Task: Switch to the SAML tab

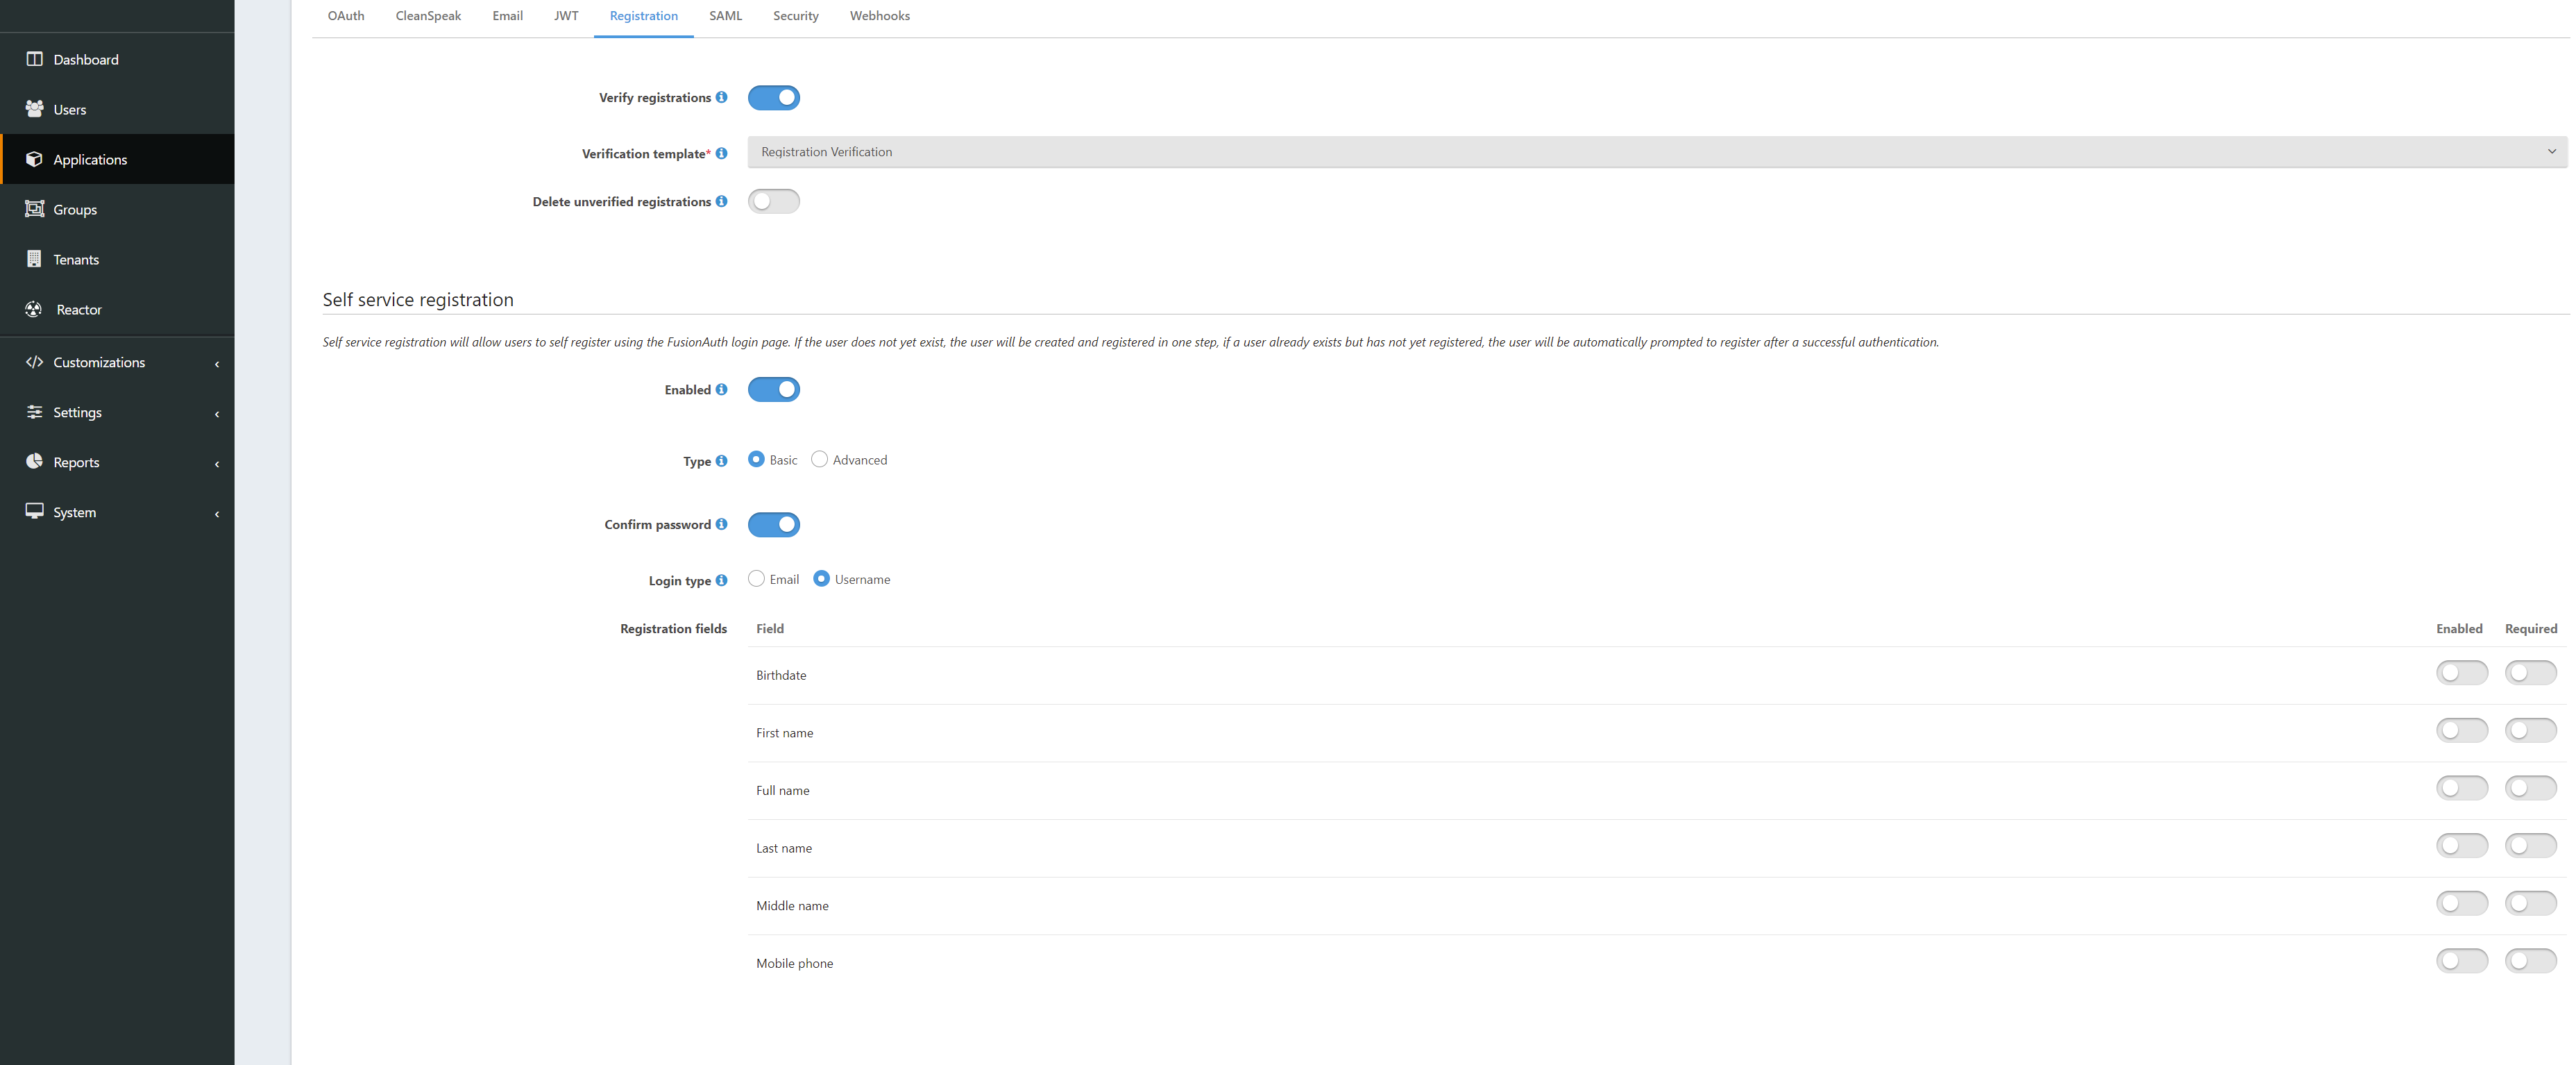Action: pyautogui.click(x=725, y=16)
